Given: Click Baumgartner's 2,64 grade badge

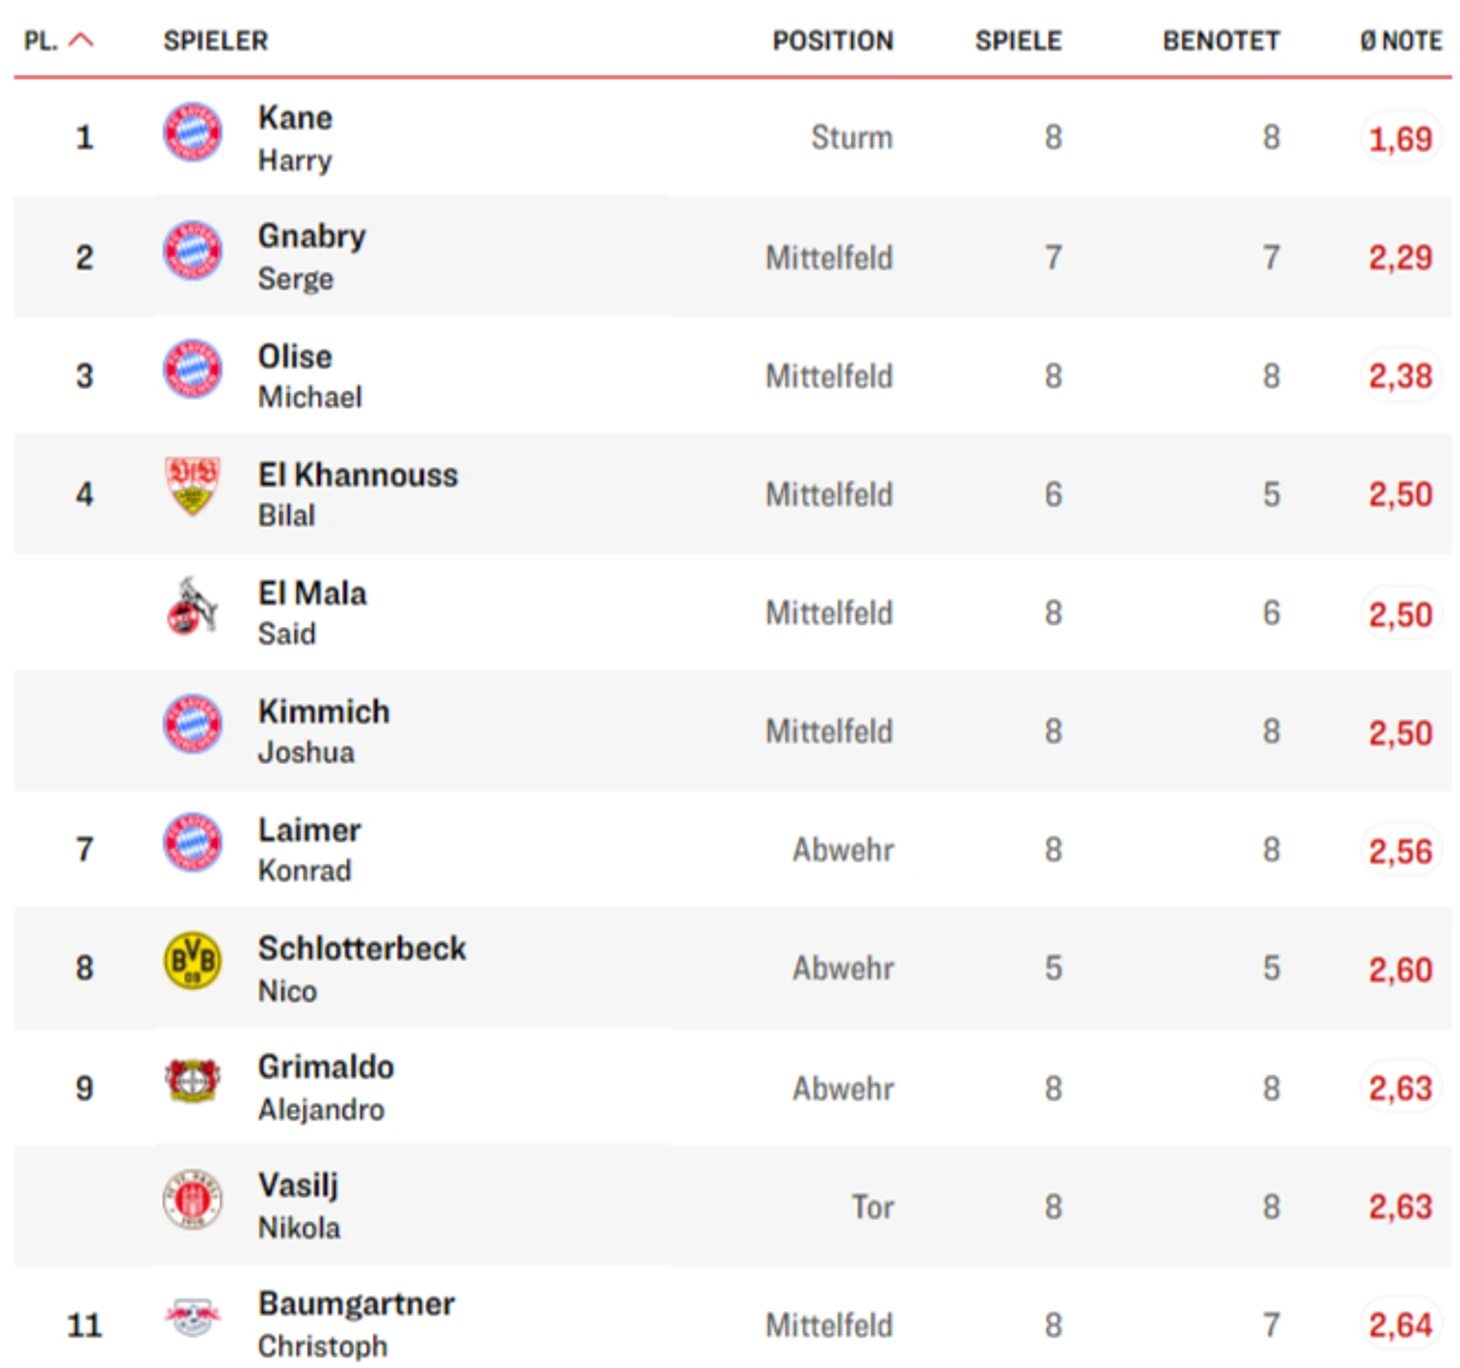Looking at the screenshot, I should click(x=1400, y=1326).
